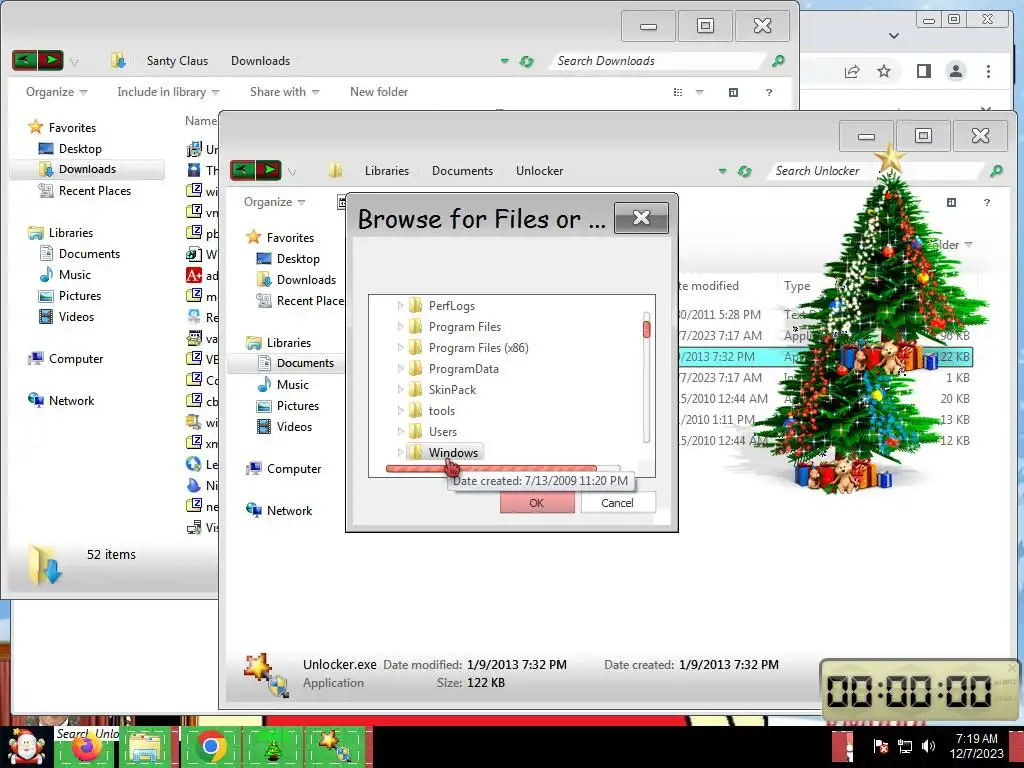Select Pictures library in Unlocker window
Viewport: 1024px width, 768px height.
click(x=297, y=406)
